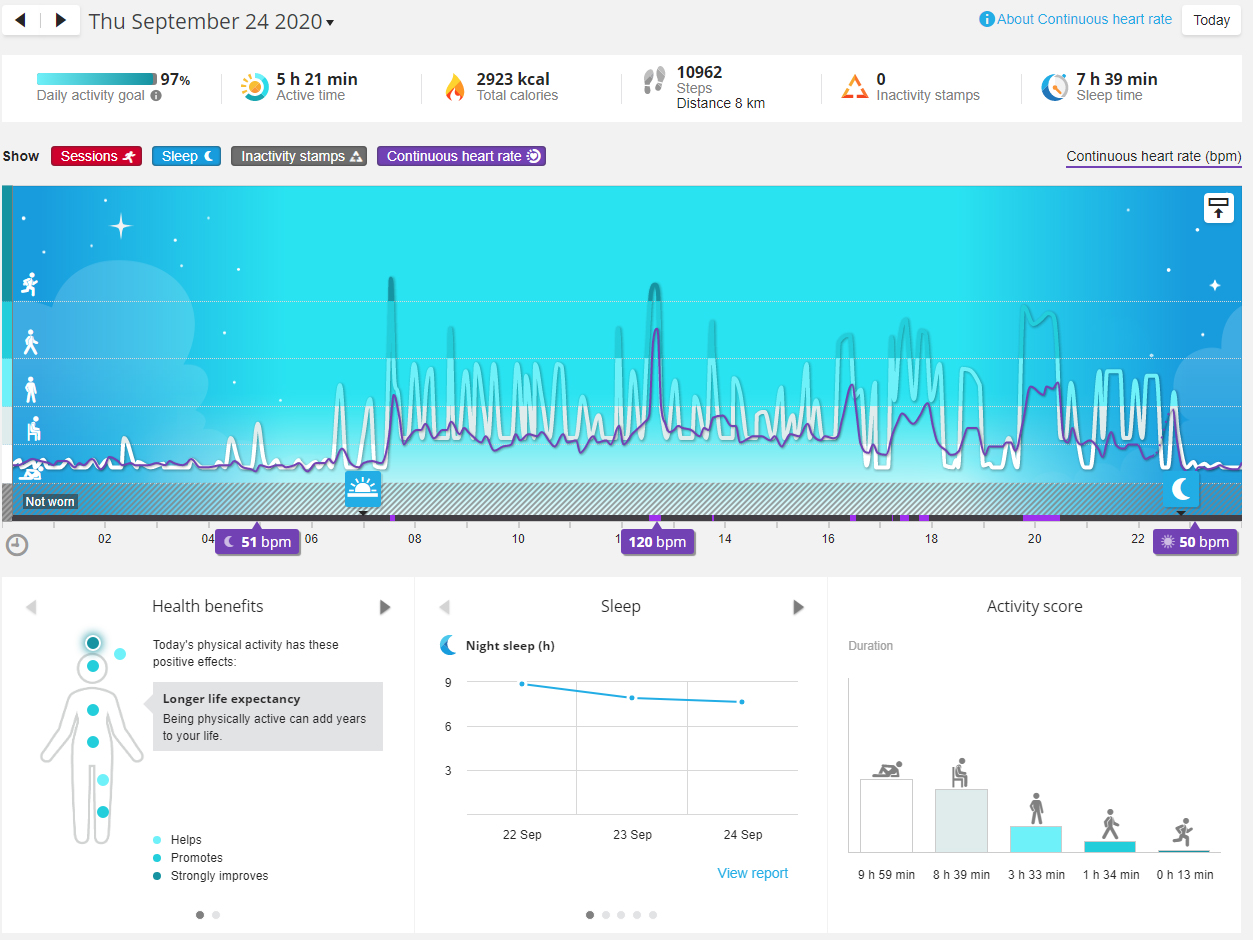Open About Continuous heart rate link

tap(1076, 19)
